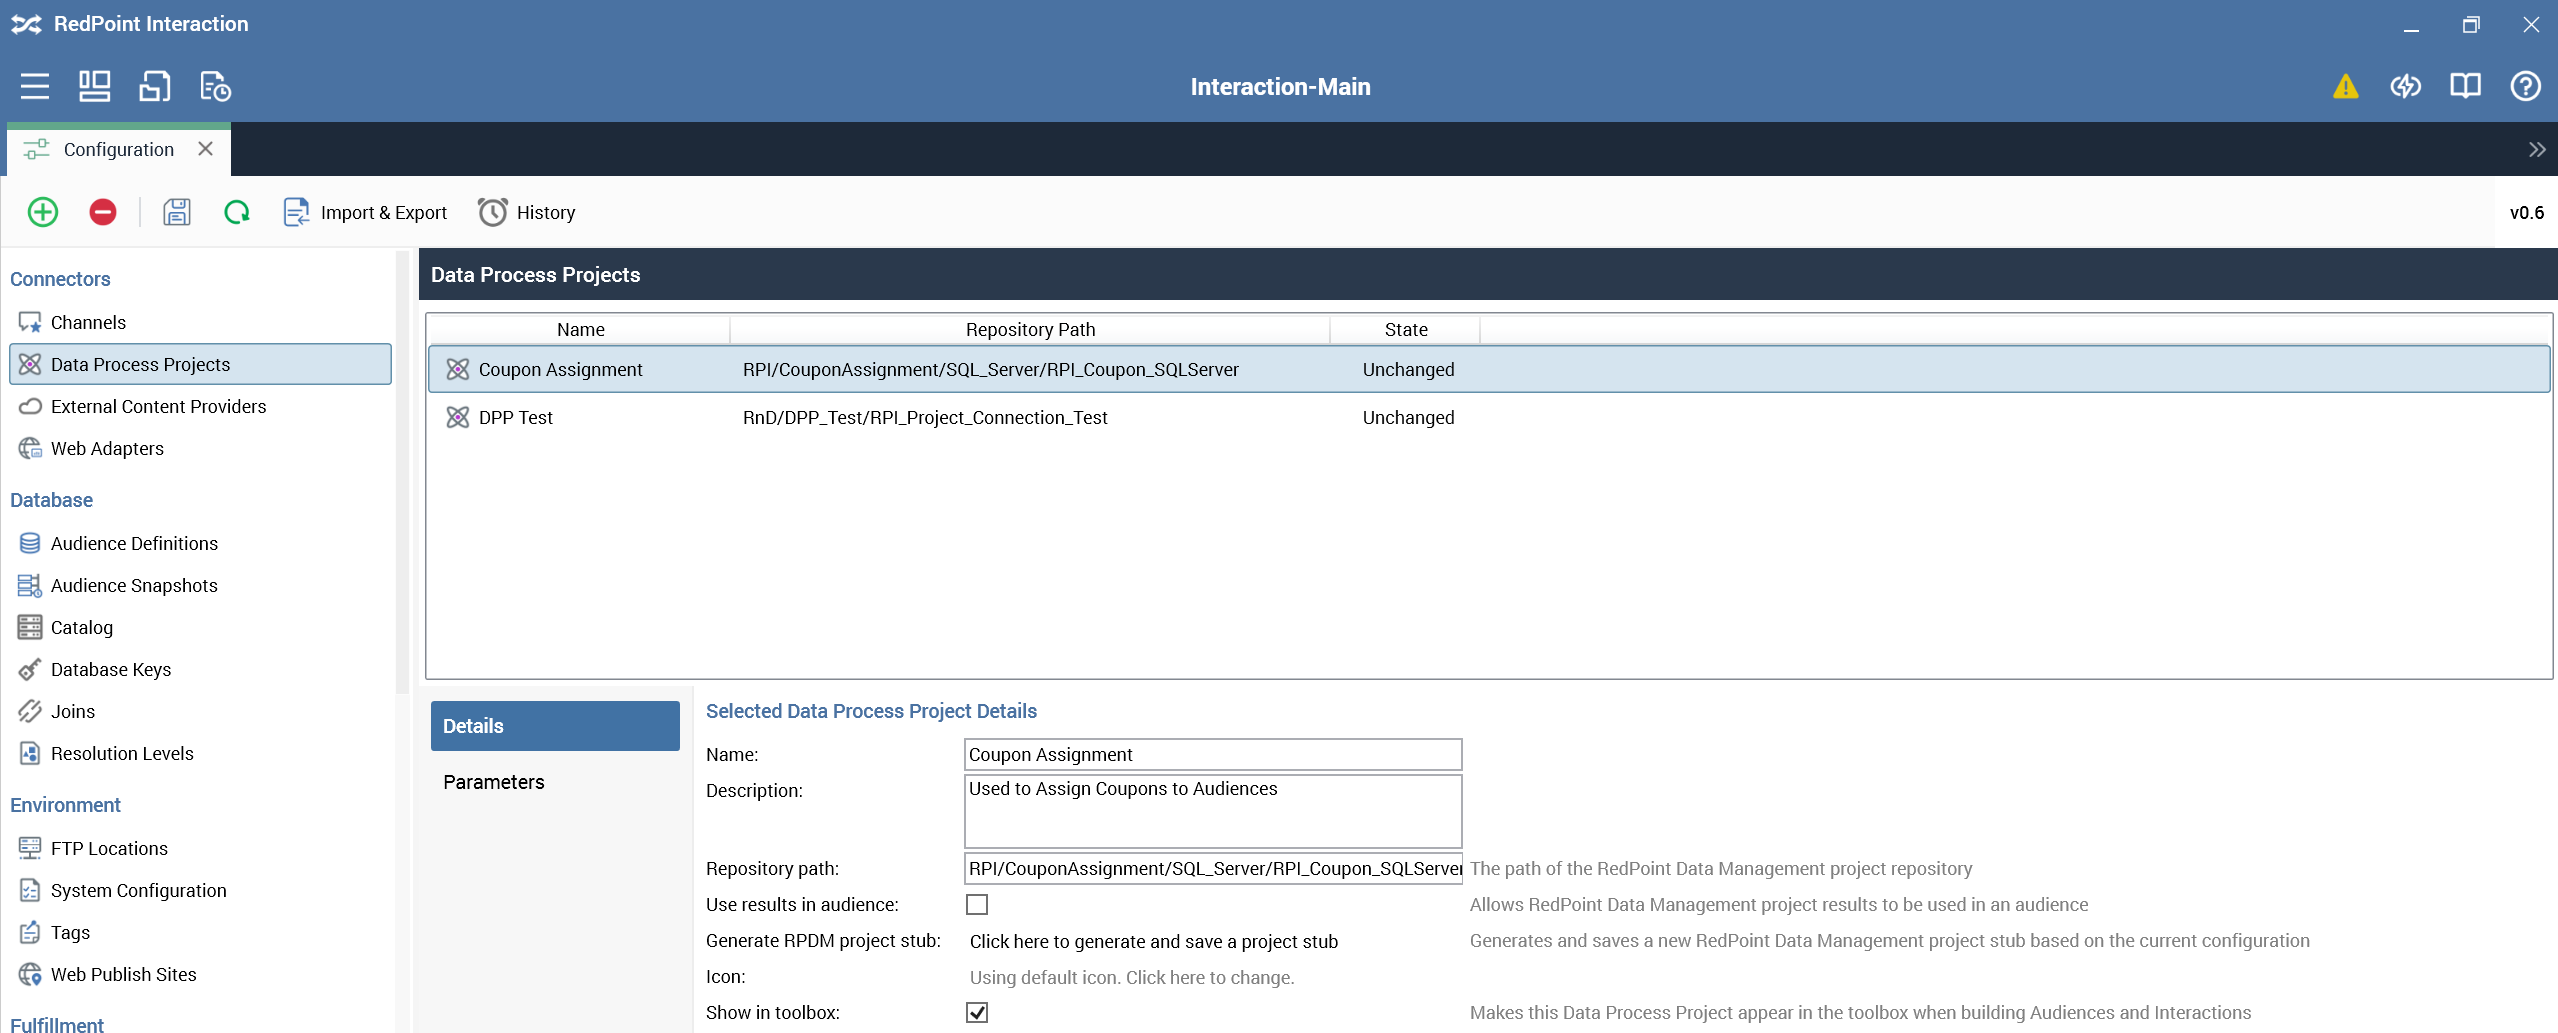2558x1033 pixels.
Task: Click here to generate project stub link
Action: click(1153, 942)
